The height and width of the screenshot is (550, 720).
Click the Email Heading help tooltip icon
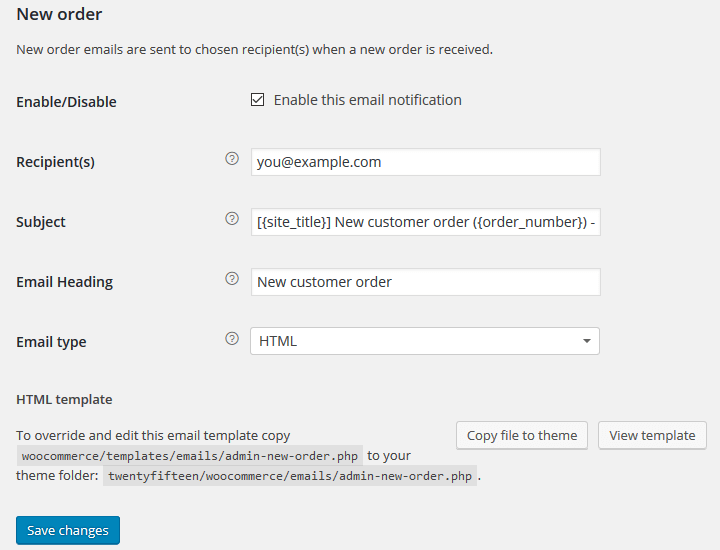pyautogui.click(x=232, y=278)
